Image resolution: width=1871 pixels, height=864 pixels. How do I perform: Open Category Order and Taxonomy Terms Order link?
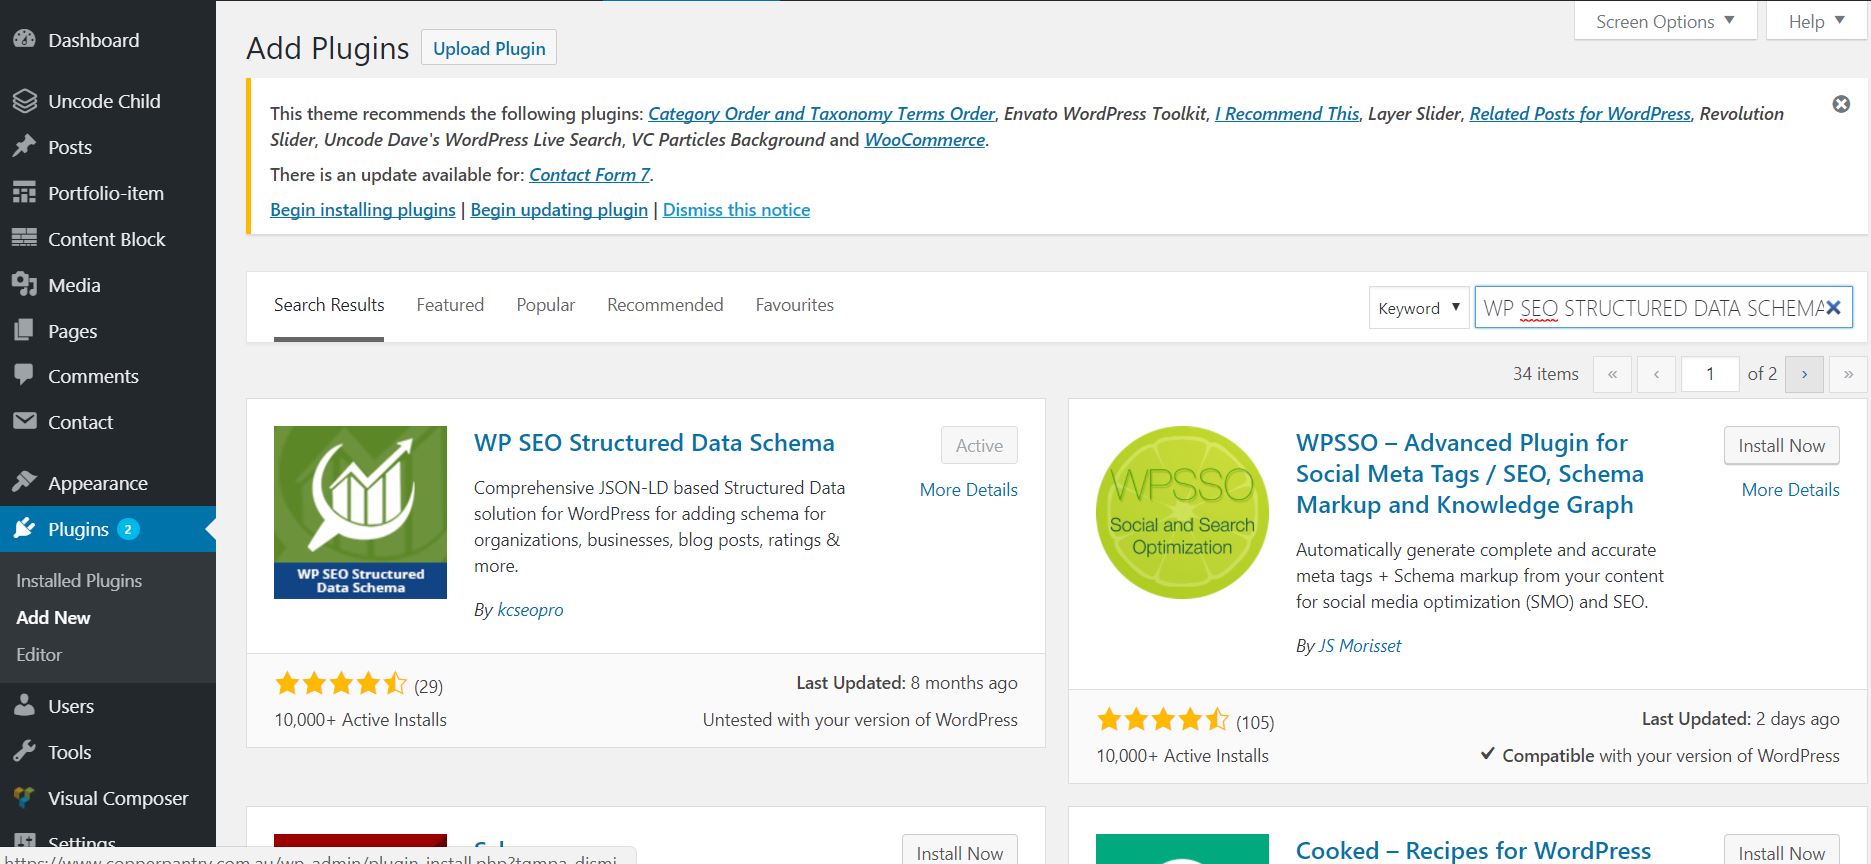click(x=821, y=114)
